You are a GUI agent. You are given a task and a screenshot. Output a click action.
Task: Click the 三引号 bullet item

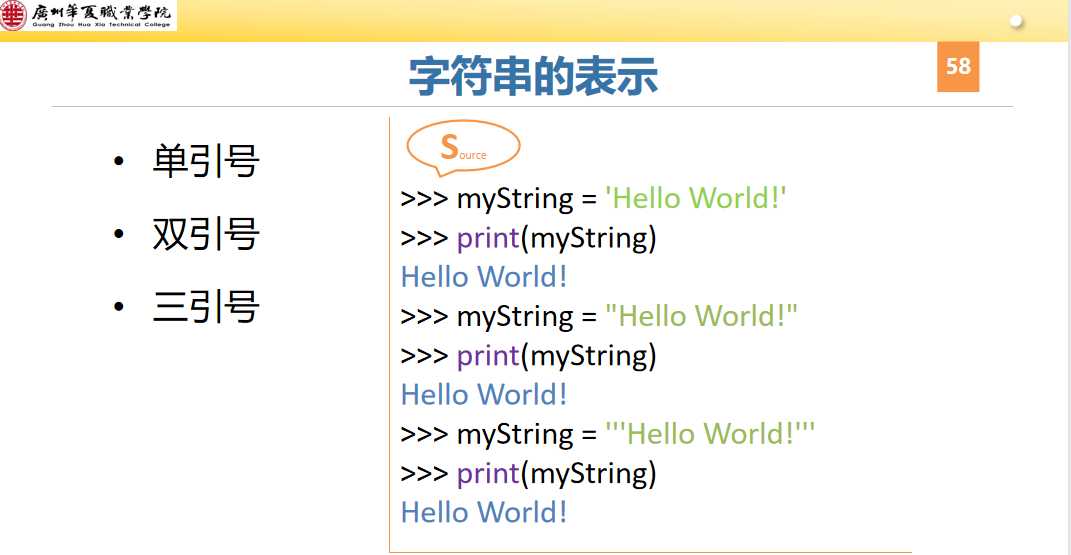coord(206,307)
